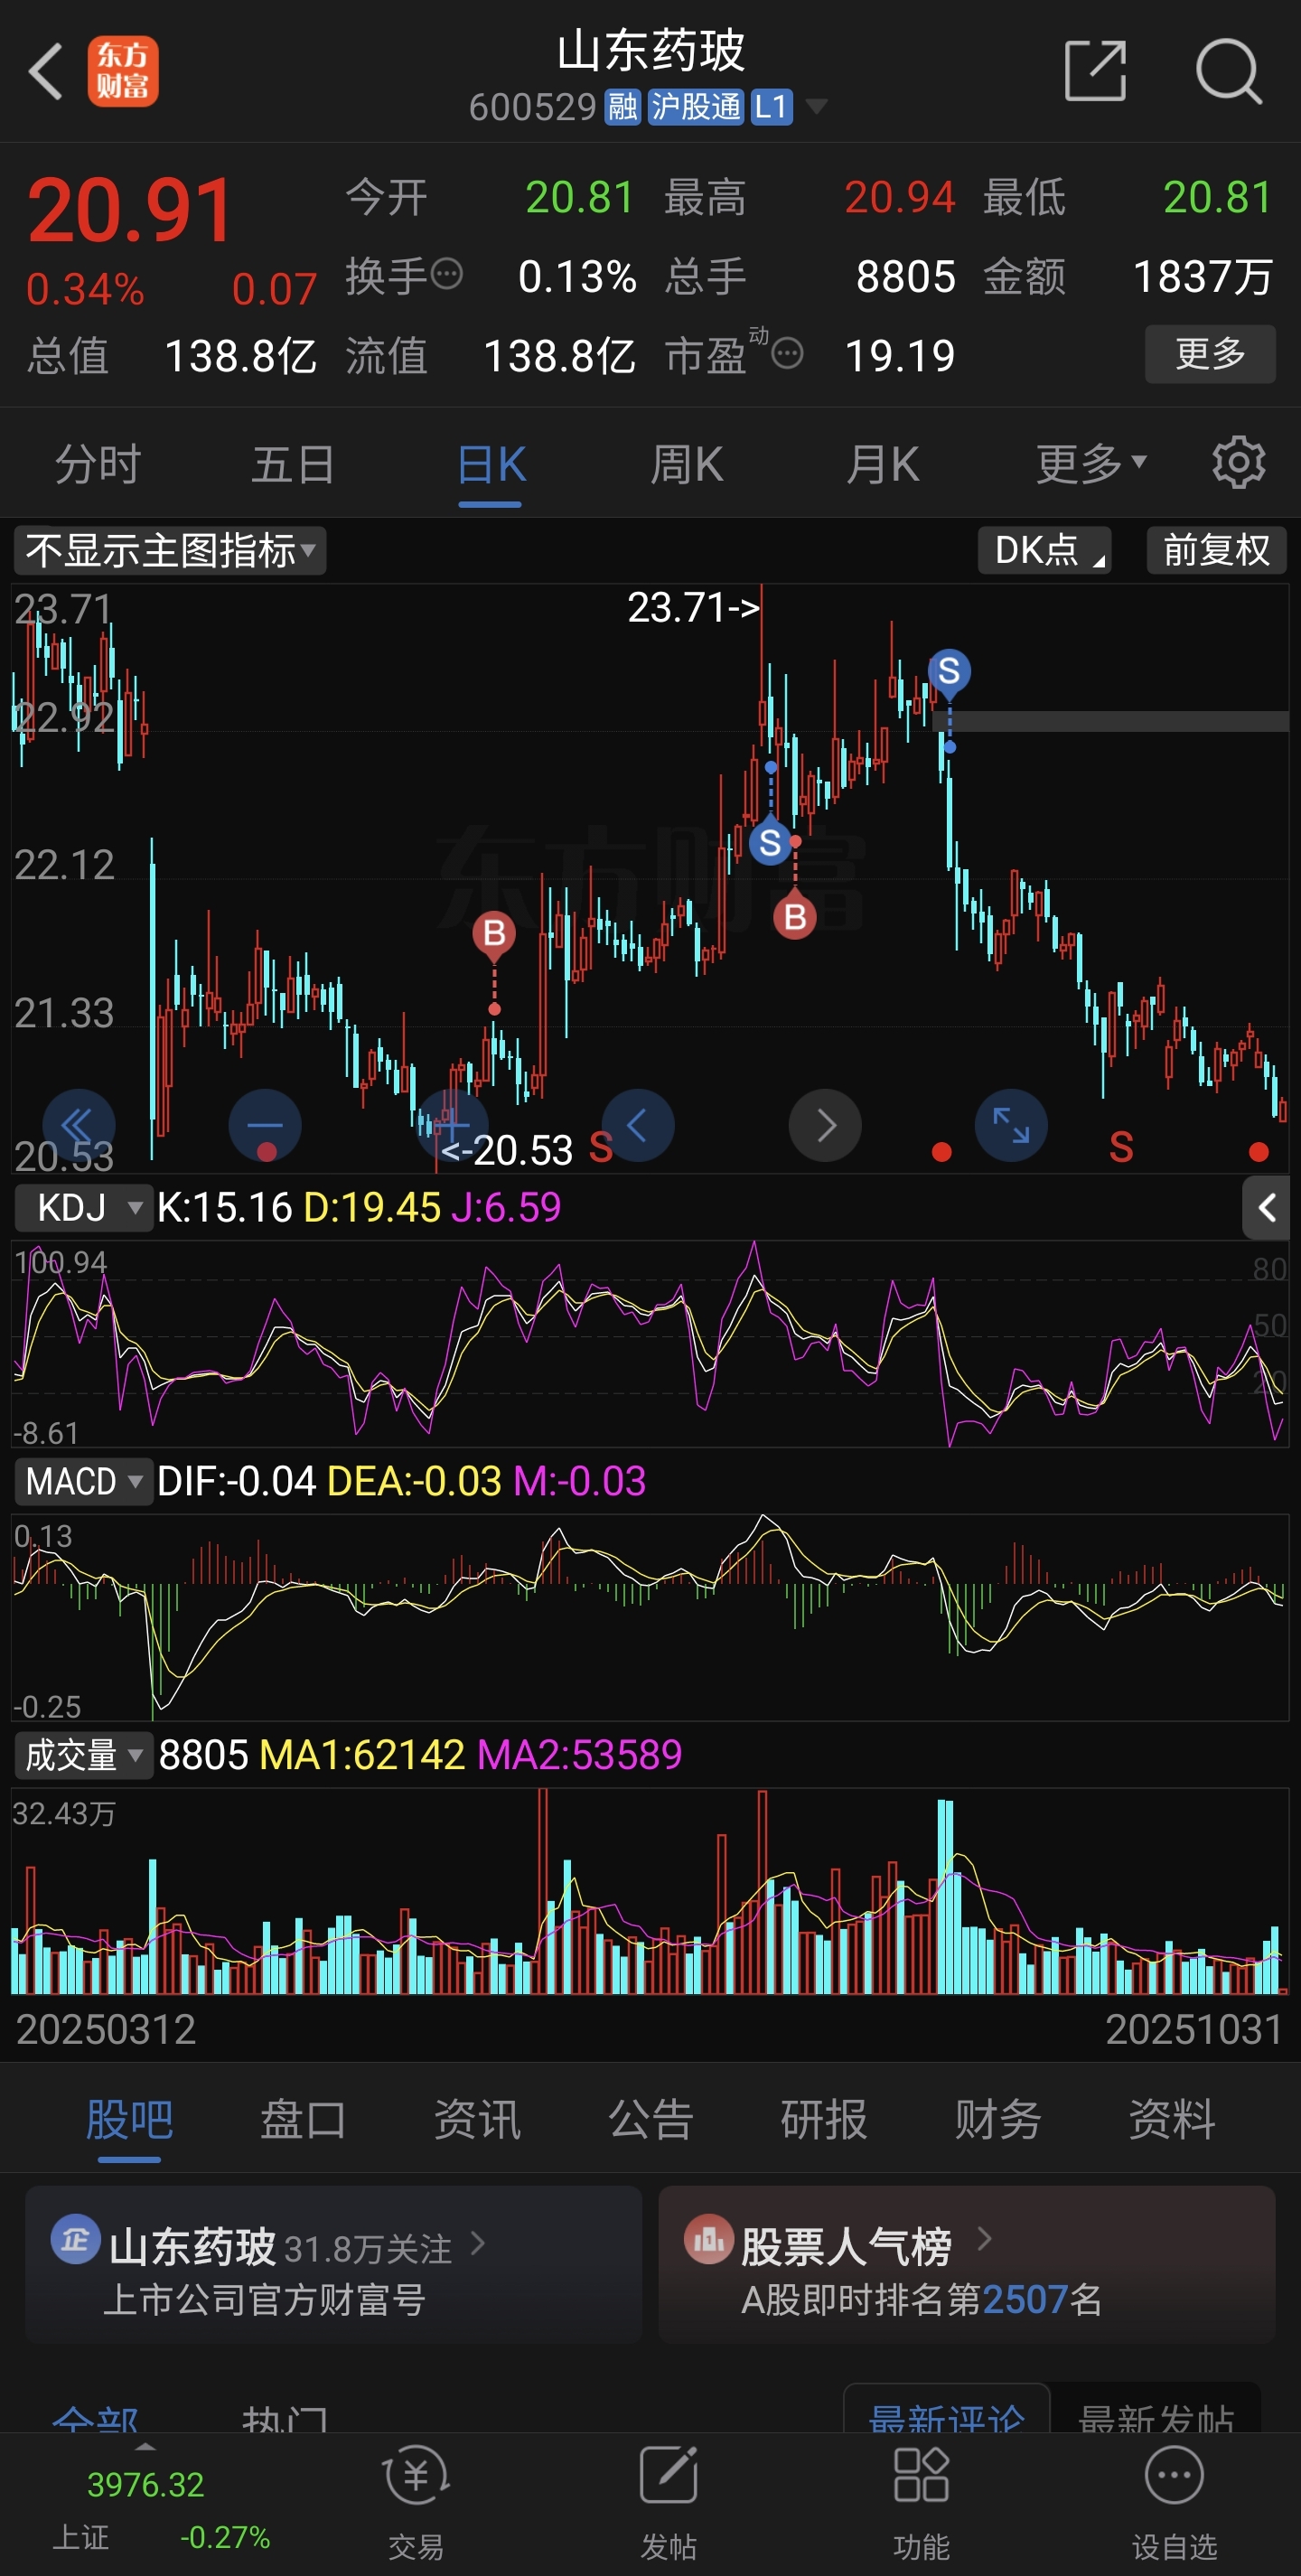Tap current price 20.91
The width and height of the screenshot is (1301, 2576).
click(130, 210)
